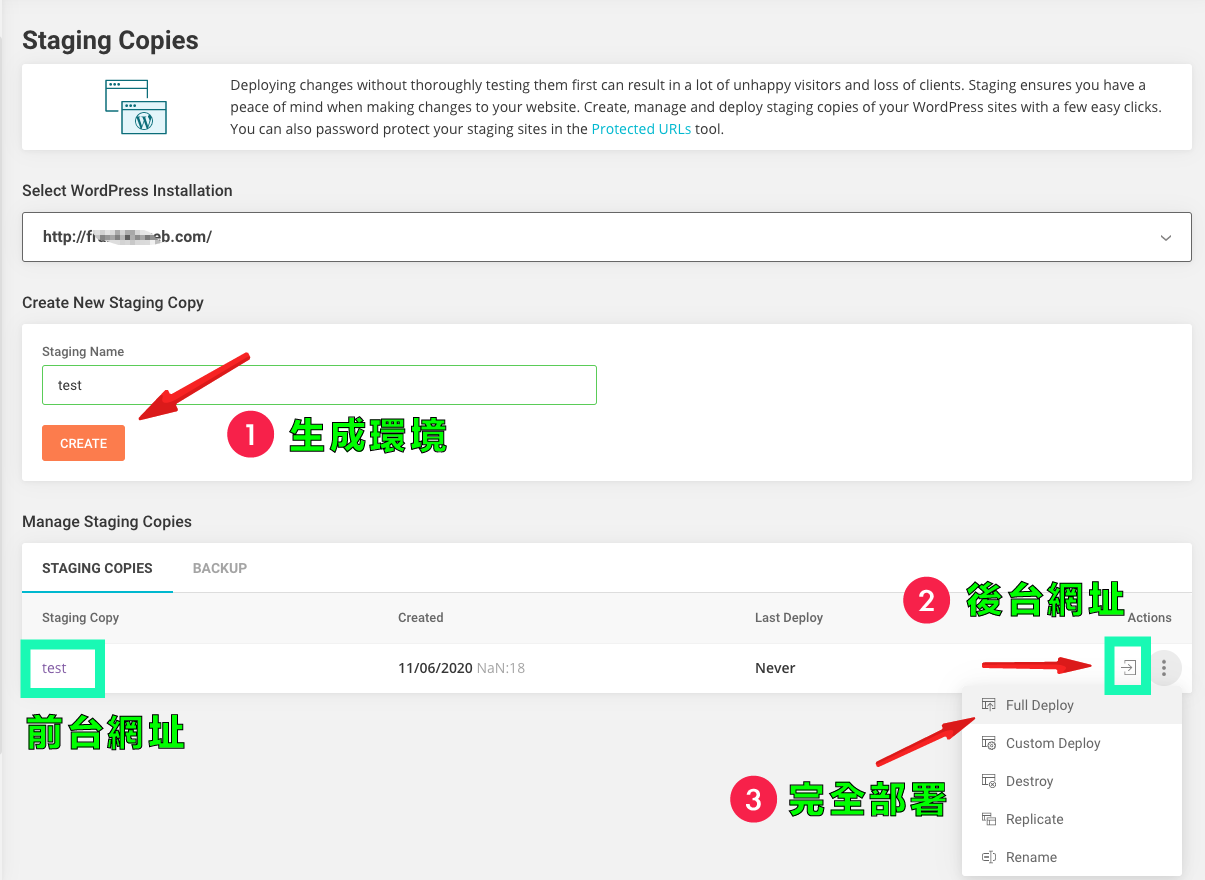
Task: Expand the WordPress installation dropdown chevron
Action: tap(1165, 238)
